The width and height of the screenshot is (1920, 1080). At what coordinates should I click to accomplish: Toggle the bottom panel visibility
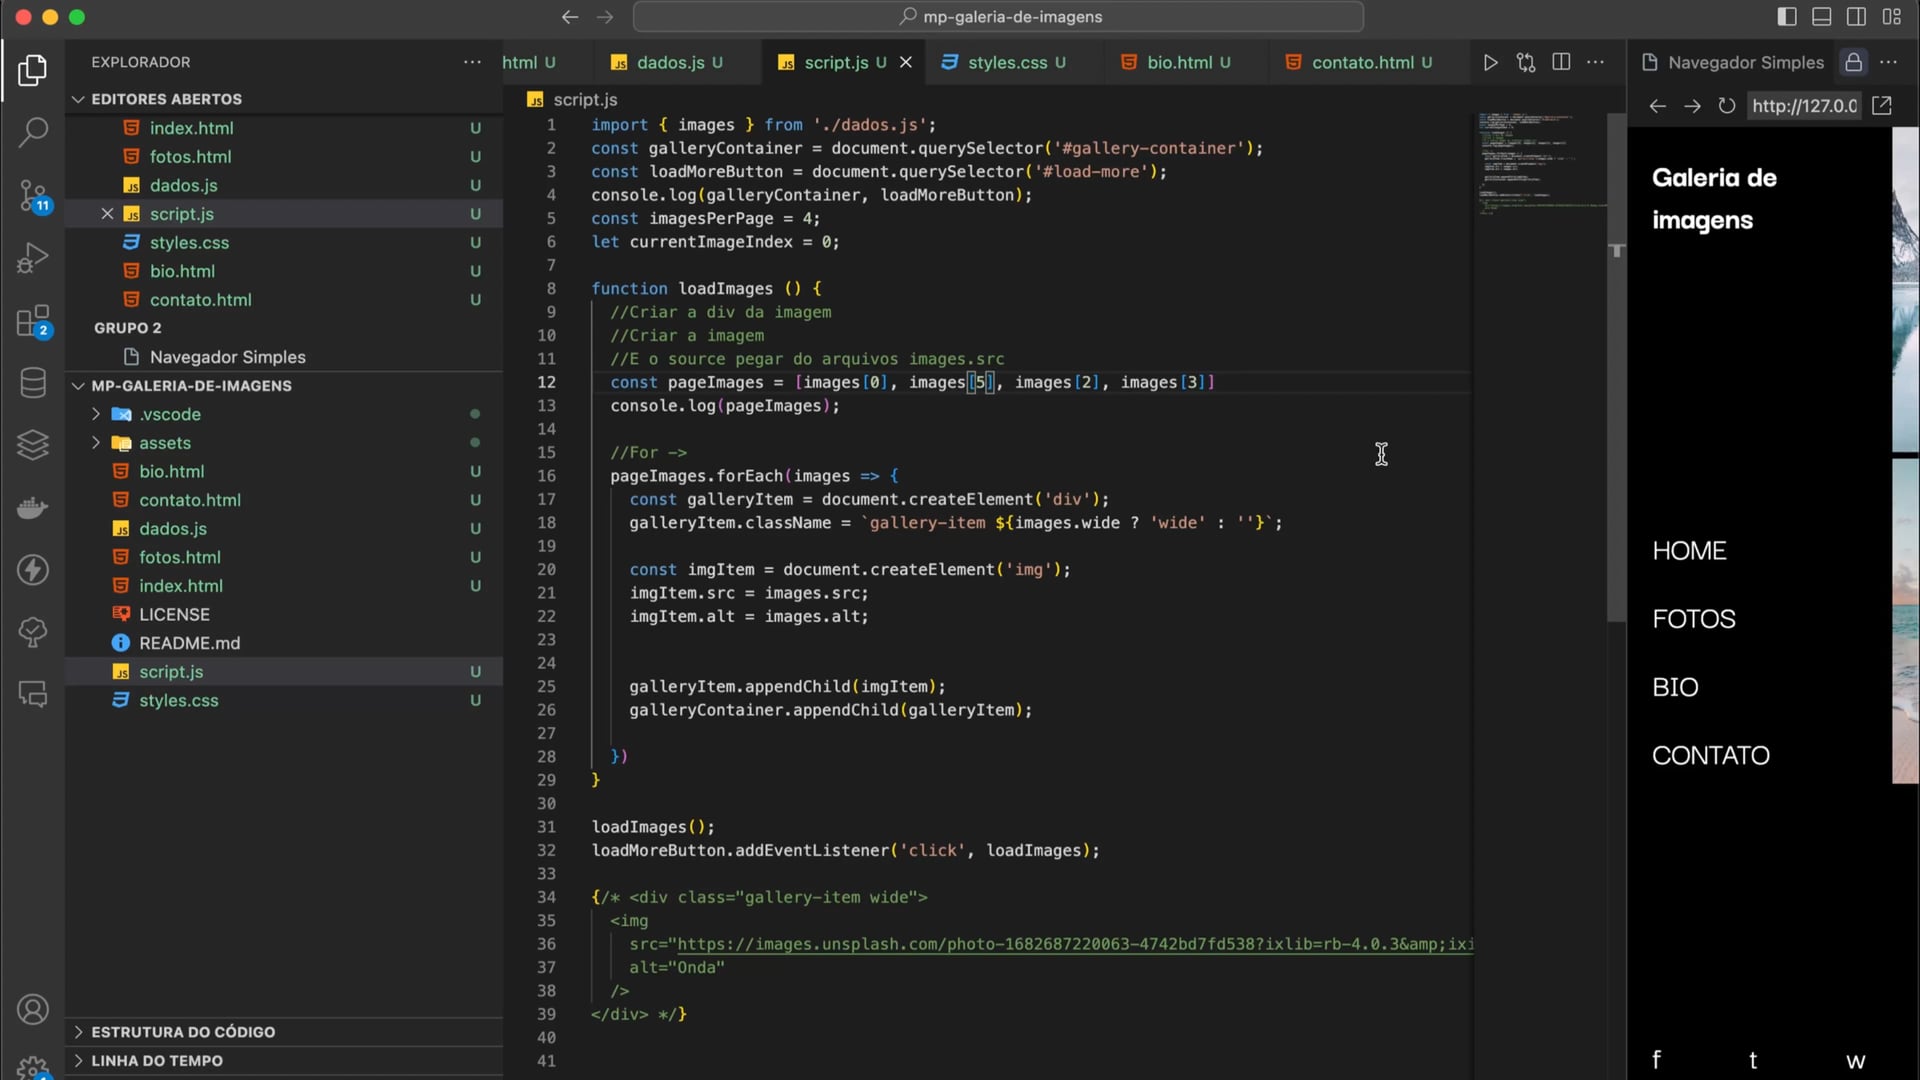pyautogui.click(x=1822, y=17)
